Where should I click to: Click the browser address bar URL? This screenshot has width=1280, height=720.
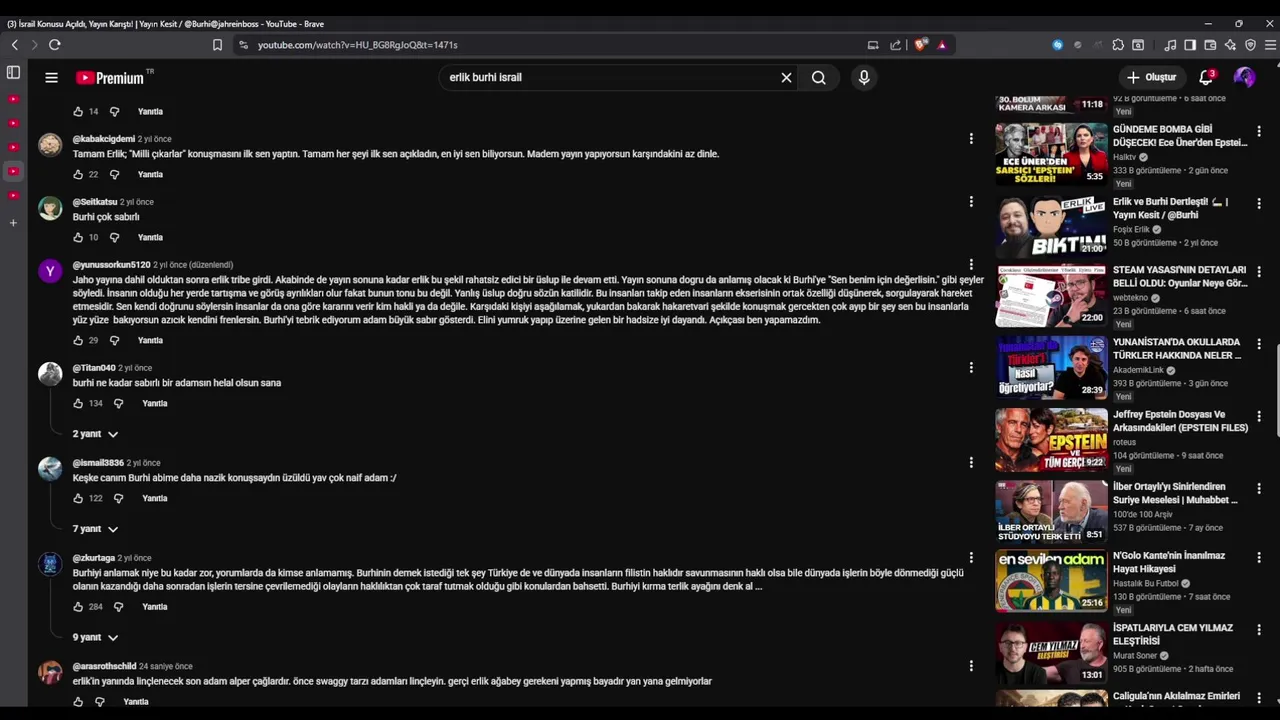click(357, 45)
